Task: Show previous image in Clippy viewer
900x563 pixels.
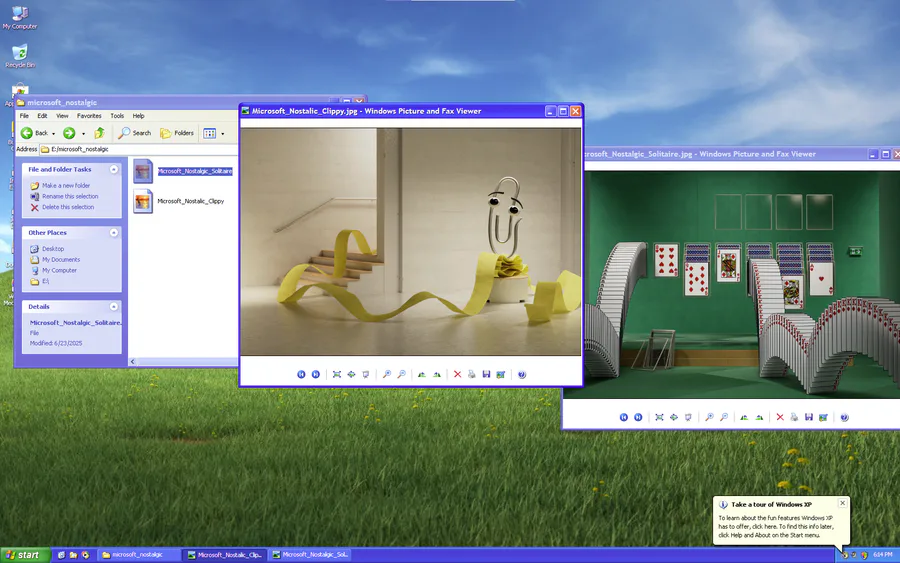Action: click(301, 374)
